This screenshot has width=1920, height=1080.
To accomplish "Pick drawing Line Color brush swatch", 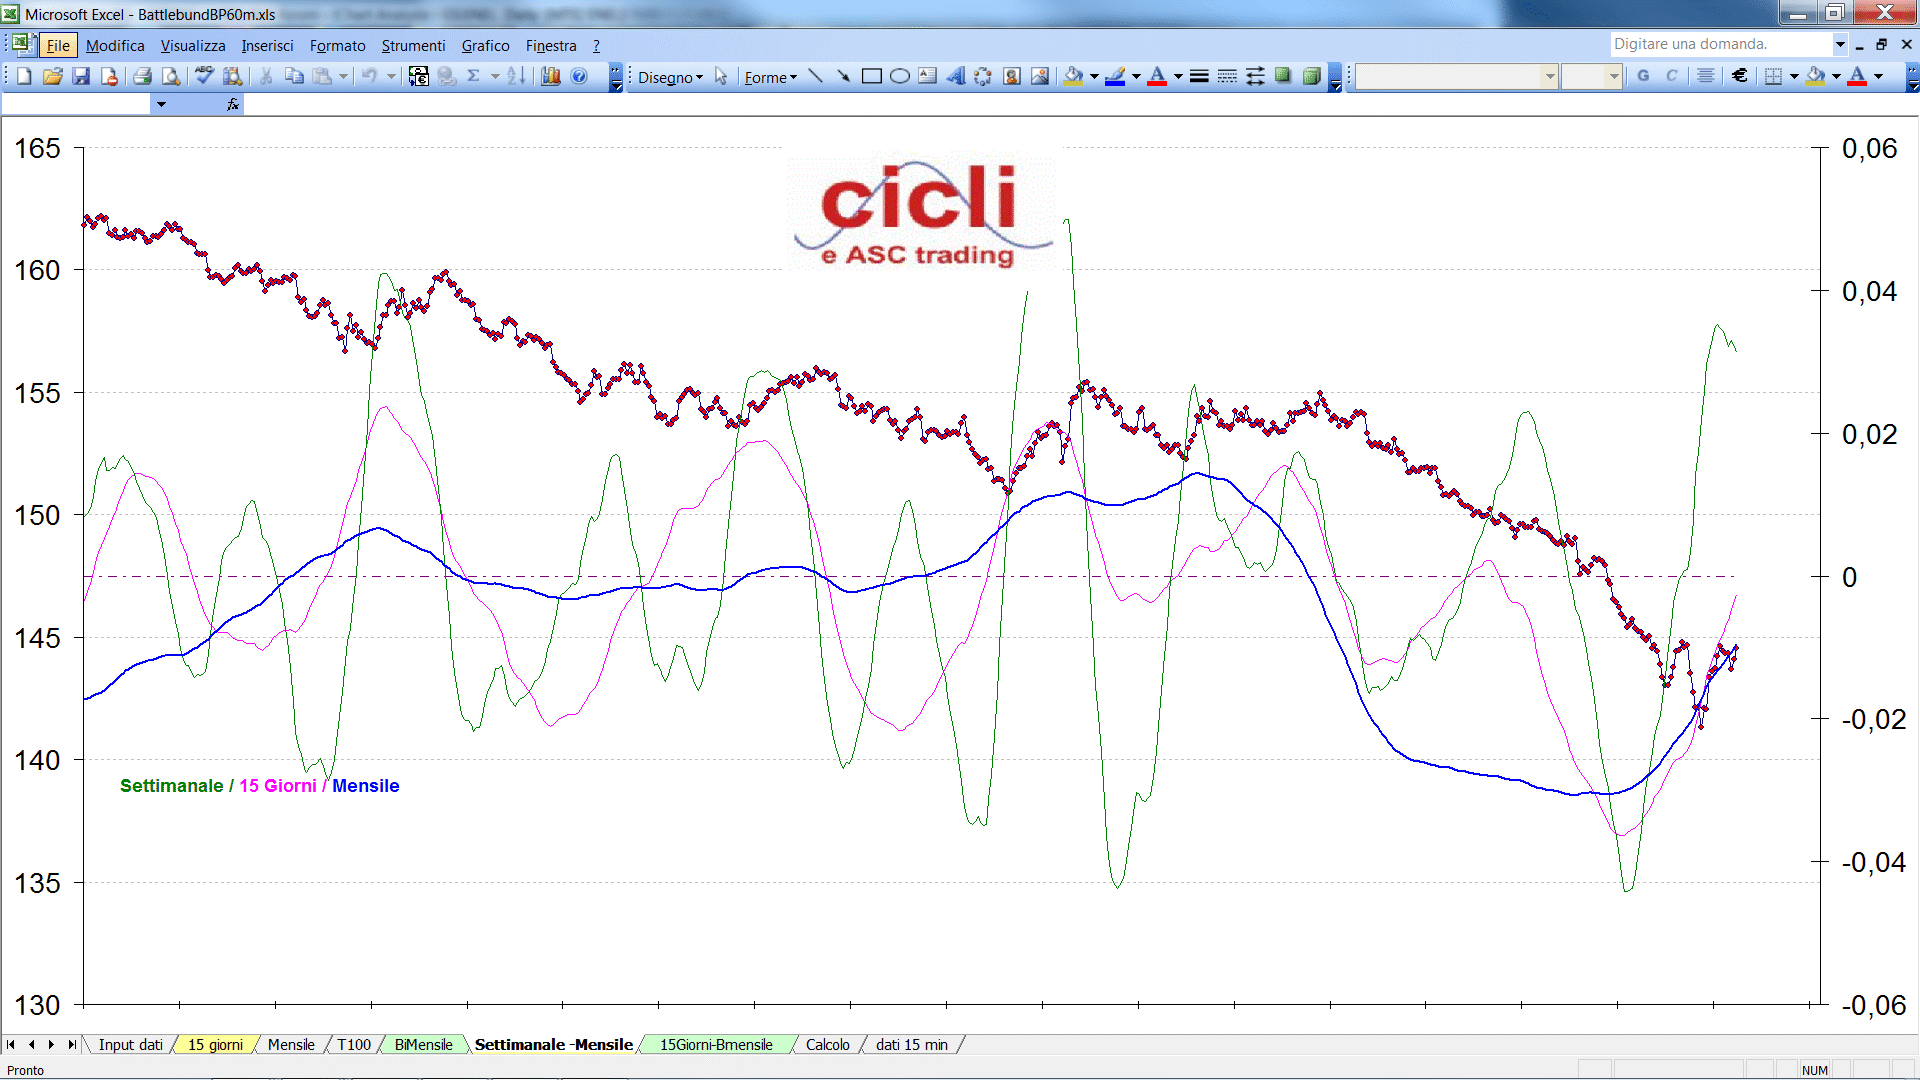I will click(x=1115, y=76).
